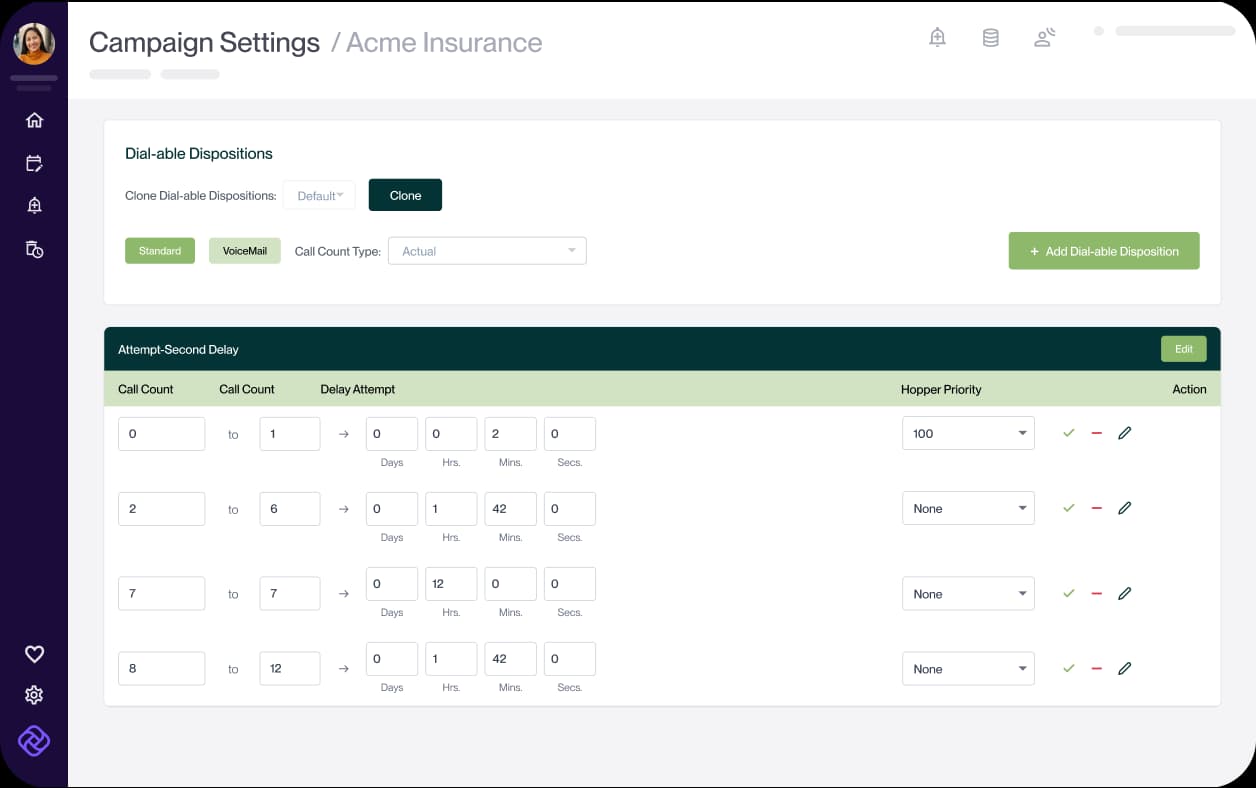1256x788 pixels.
Task: Click the database icon in header
Action: [x=990, y=38]
